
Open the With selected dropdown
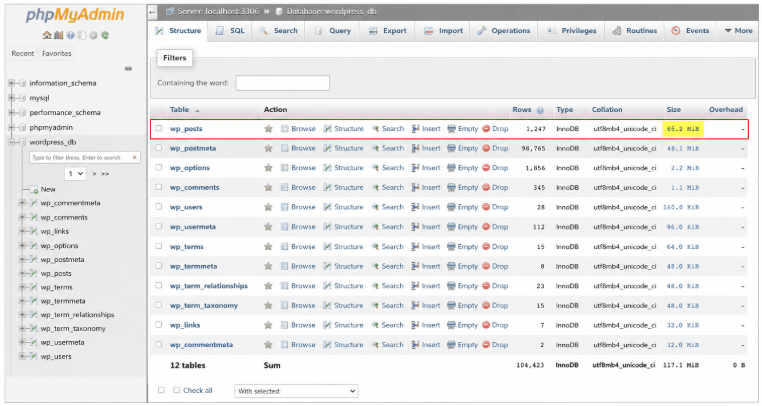click(x=296, y=391)
